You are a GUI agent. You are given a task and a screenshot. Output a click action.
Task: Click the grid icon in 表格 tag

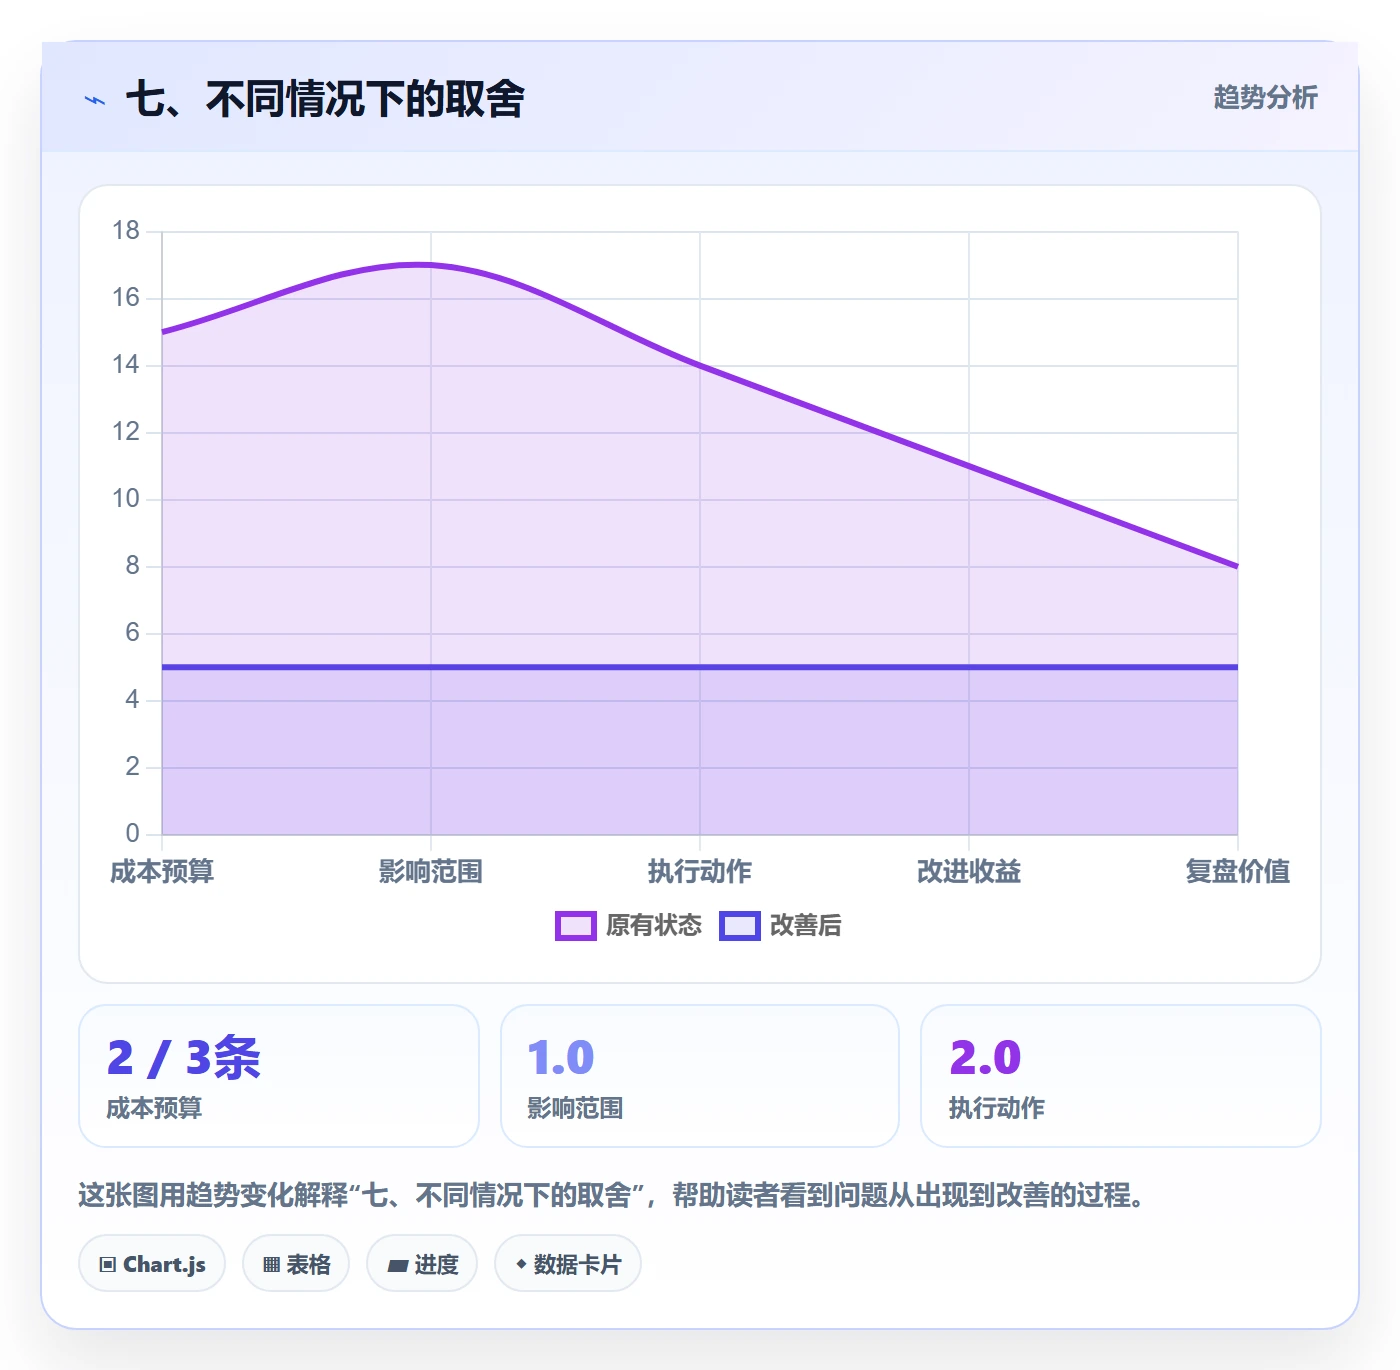click(271, 1265)
